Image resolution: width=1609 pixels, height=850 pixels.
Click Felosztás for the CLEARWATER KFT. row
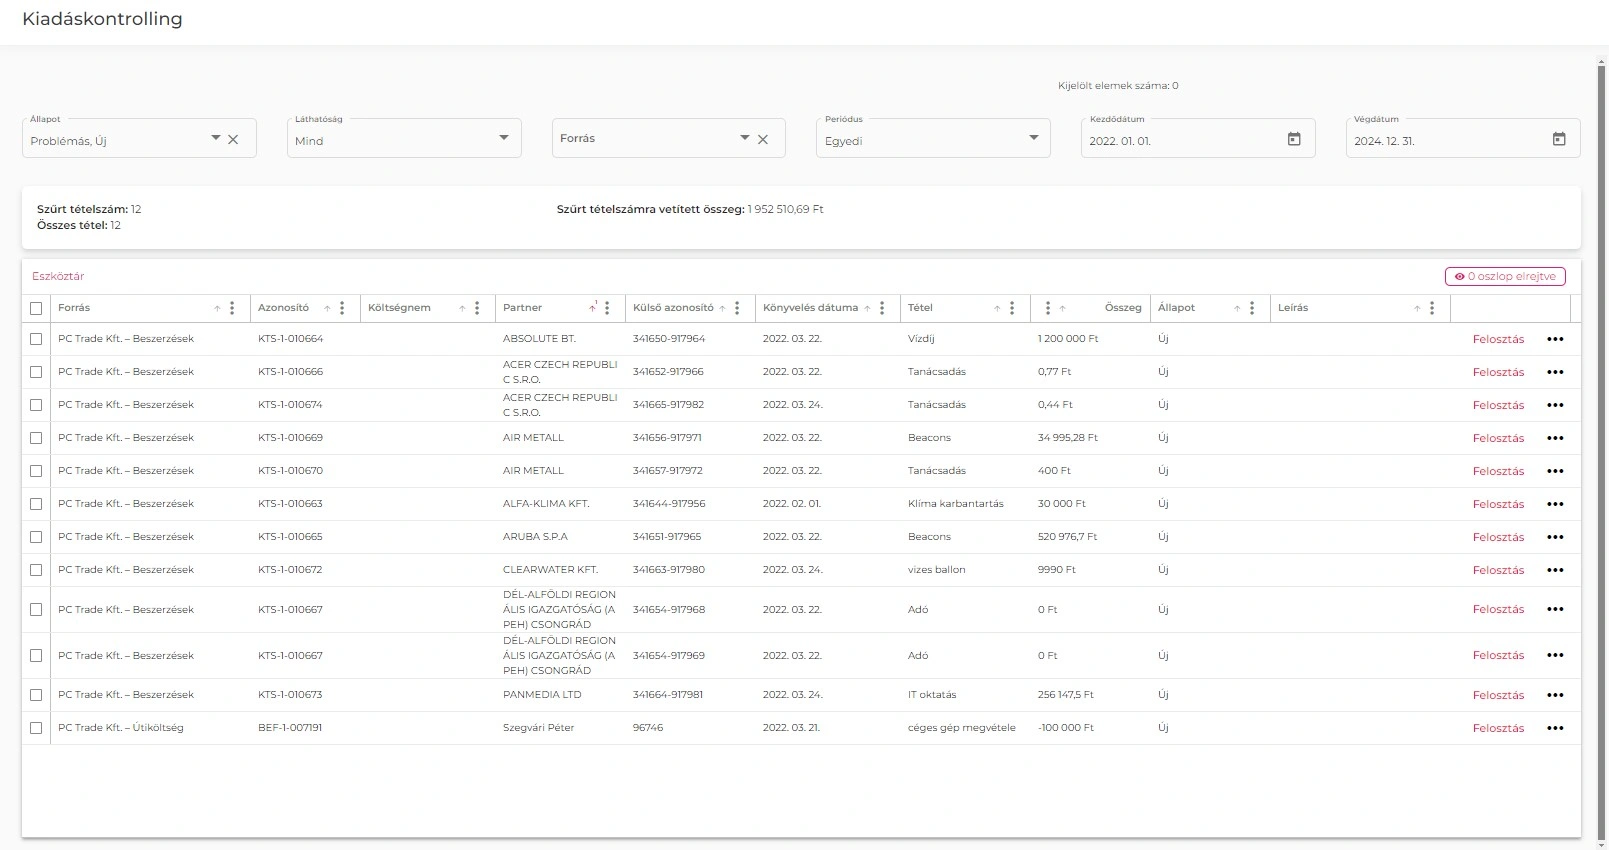tap(1498, 570)
